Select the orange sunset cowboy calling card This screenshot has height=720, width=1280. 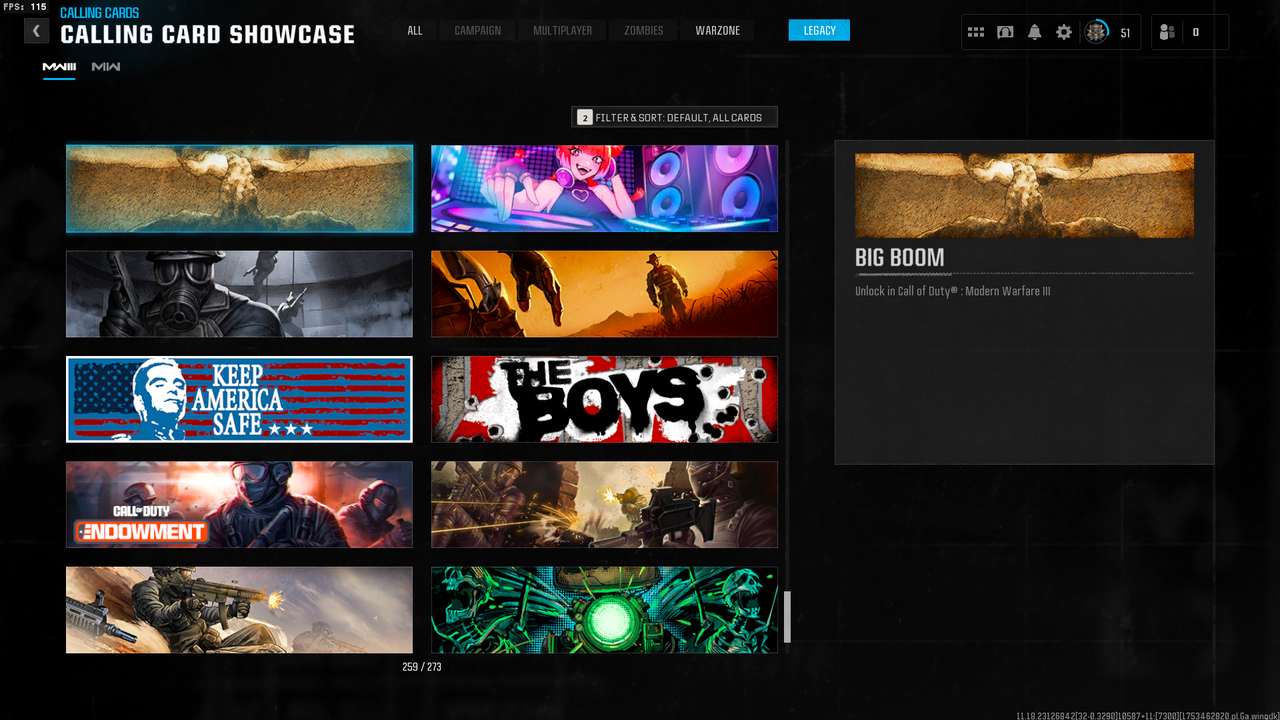pos(604,294)
